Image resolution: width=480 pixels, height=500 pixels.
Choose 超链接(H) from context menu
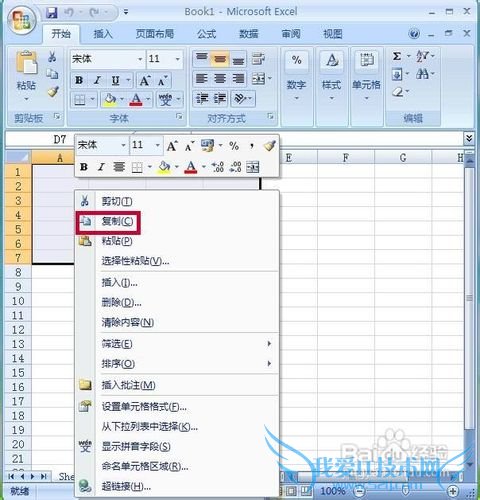[177, 486]
